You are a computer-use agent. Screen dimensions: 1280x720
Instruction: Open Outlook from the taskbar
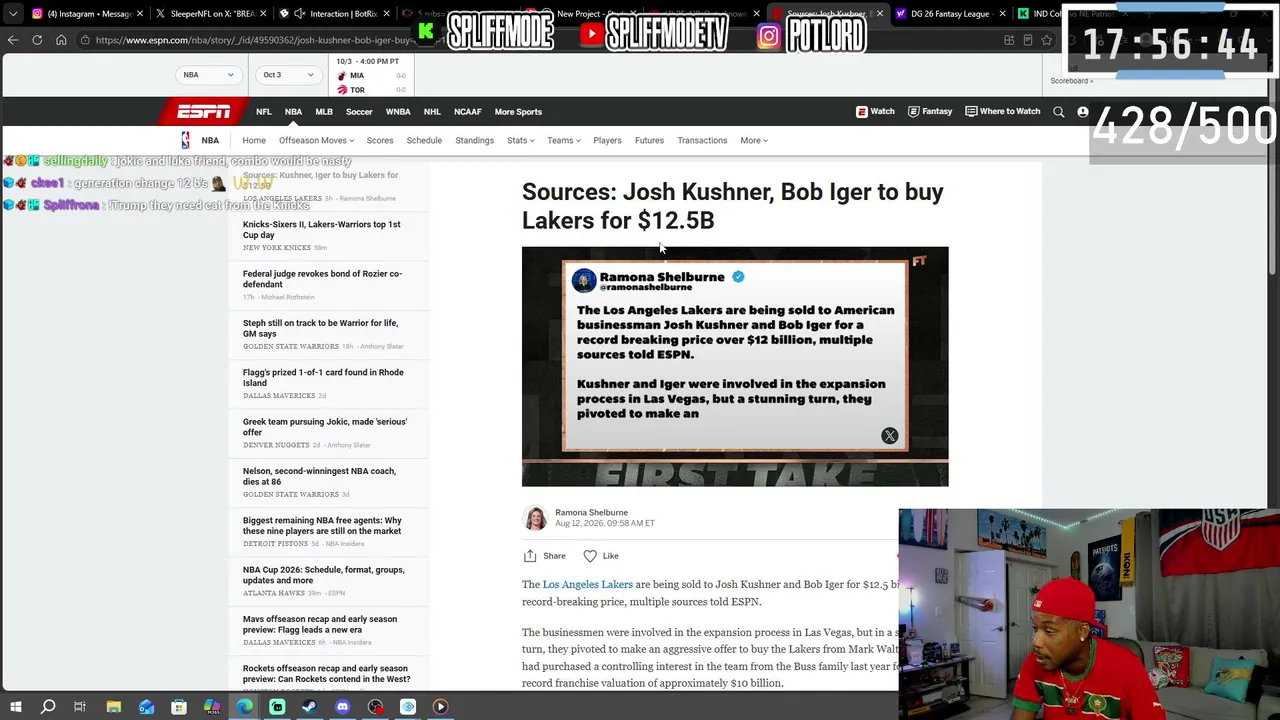click(x=146, y=707)
